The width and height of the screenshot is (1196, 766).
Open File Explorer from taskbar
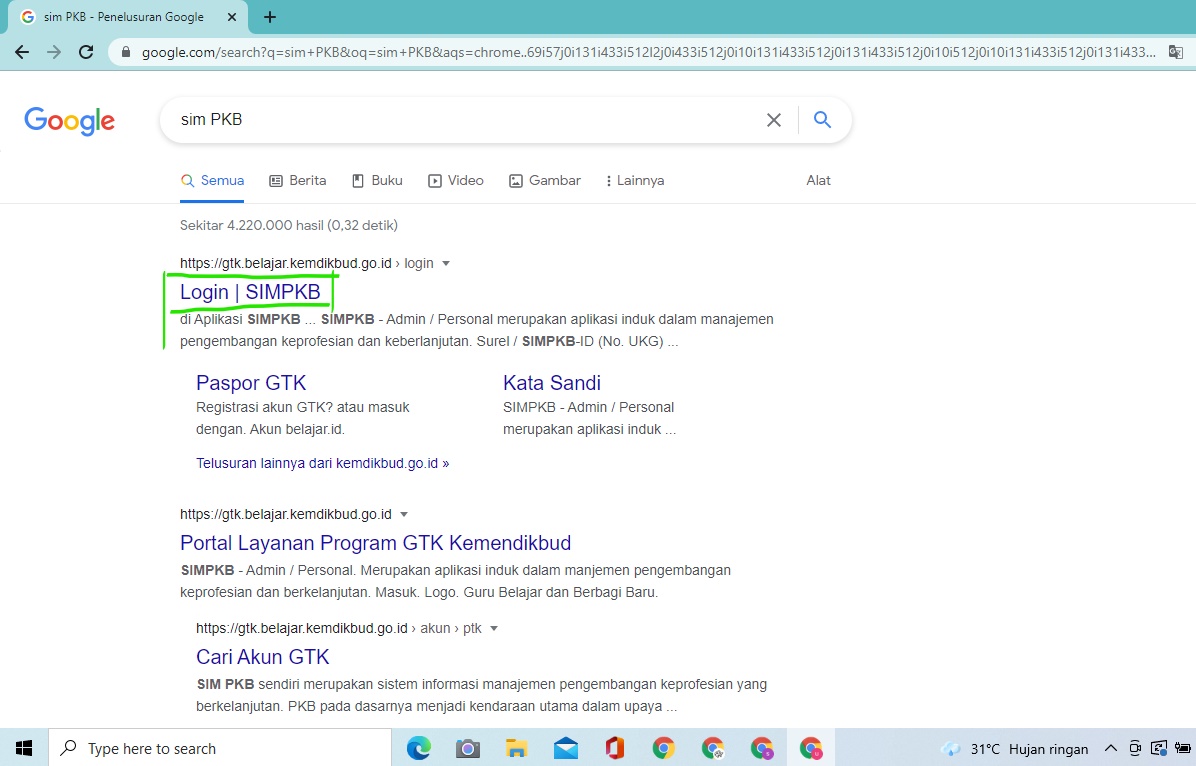pyautogui.click(x=516, y=748)
